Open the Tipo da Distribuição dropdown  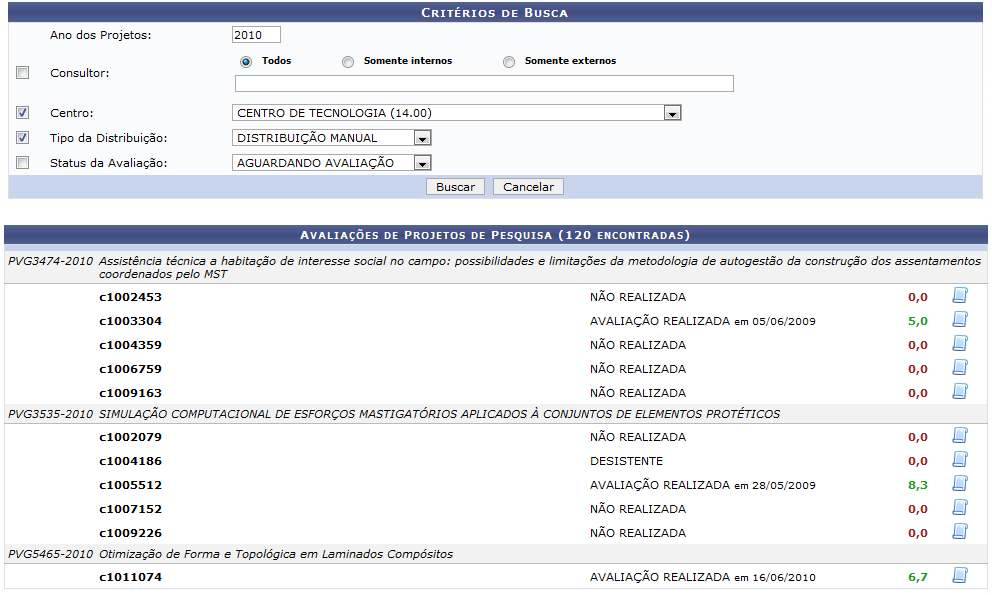pos(421,138)
